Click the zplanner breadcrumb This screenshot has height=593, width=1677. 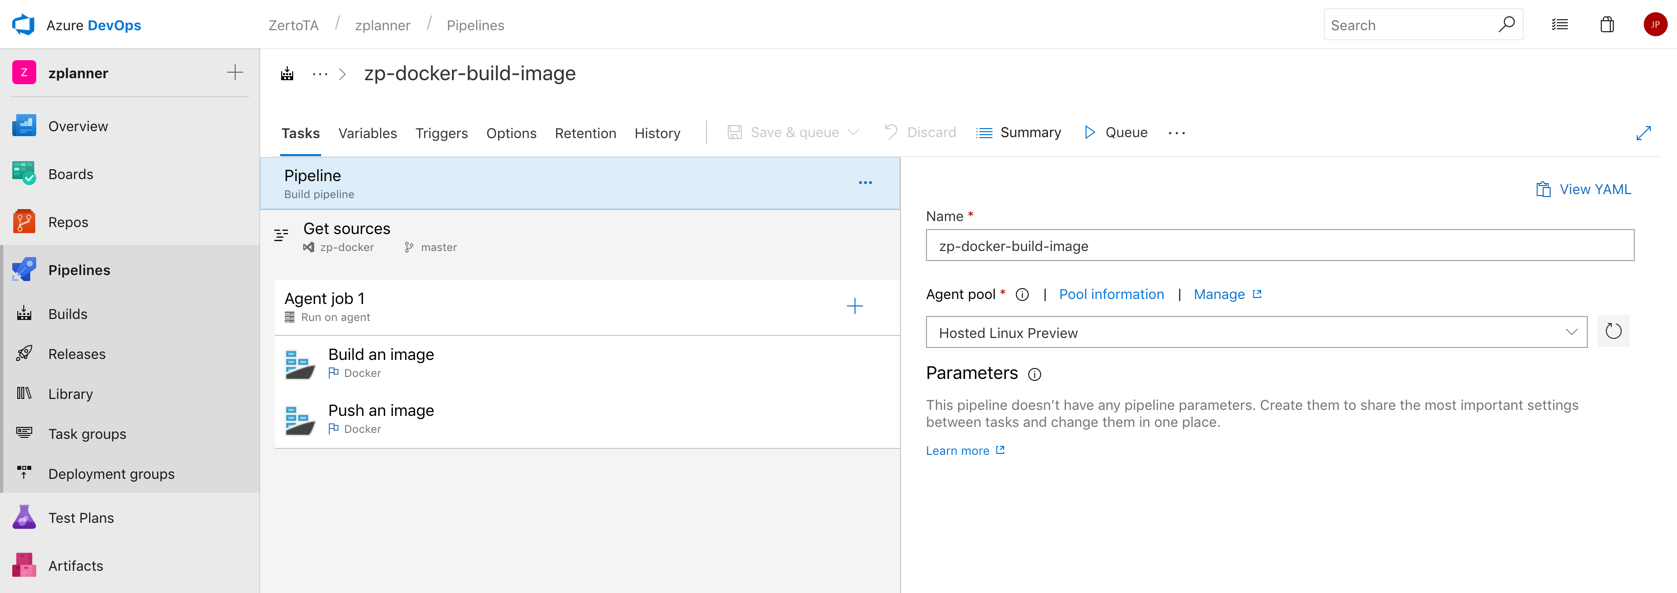pyautogui.click(x=382, y=26)
